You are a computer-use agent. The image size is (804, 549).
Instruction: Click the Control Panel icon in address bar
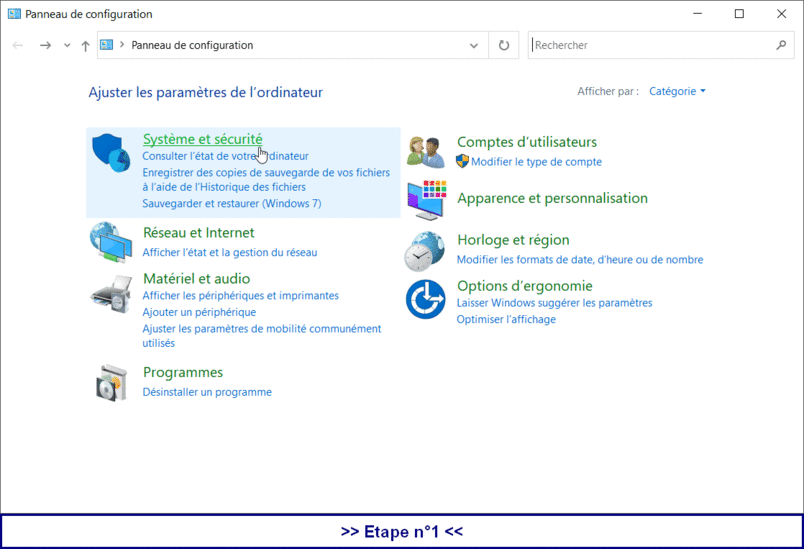(106, 45)
